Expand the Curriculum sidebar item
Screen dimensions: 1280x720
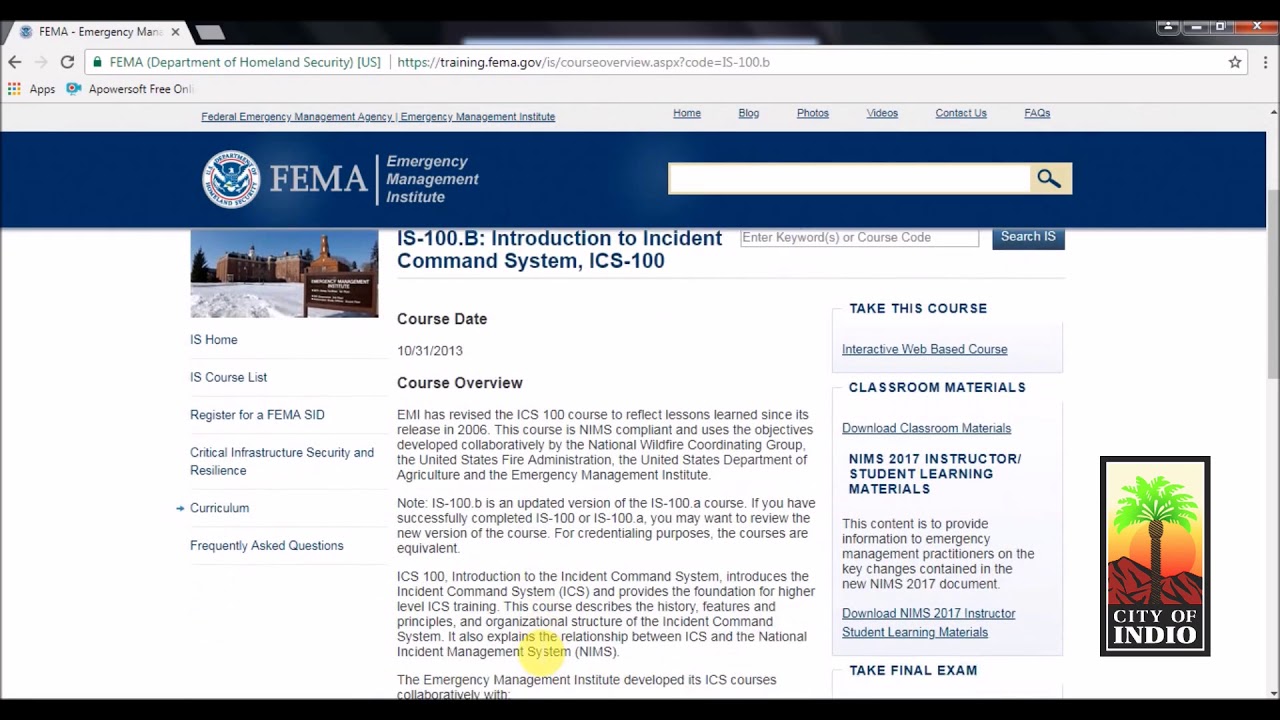(219, 508)
